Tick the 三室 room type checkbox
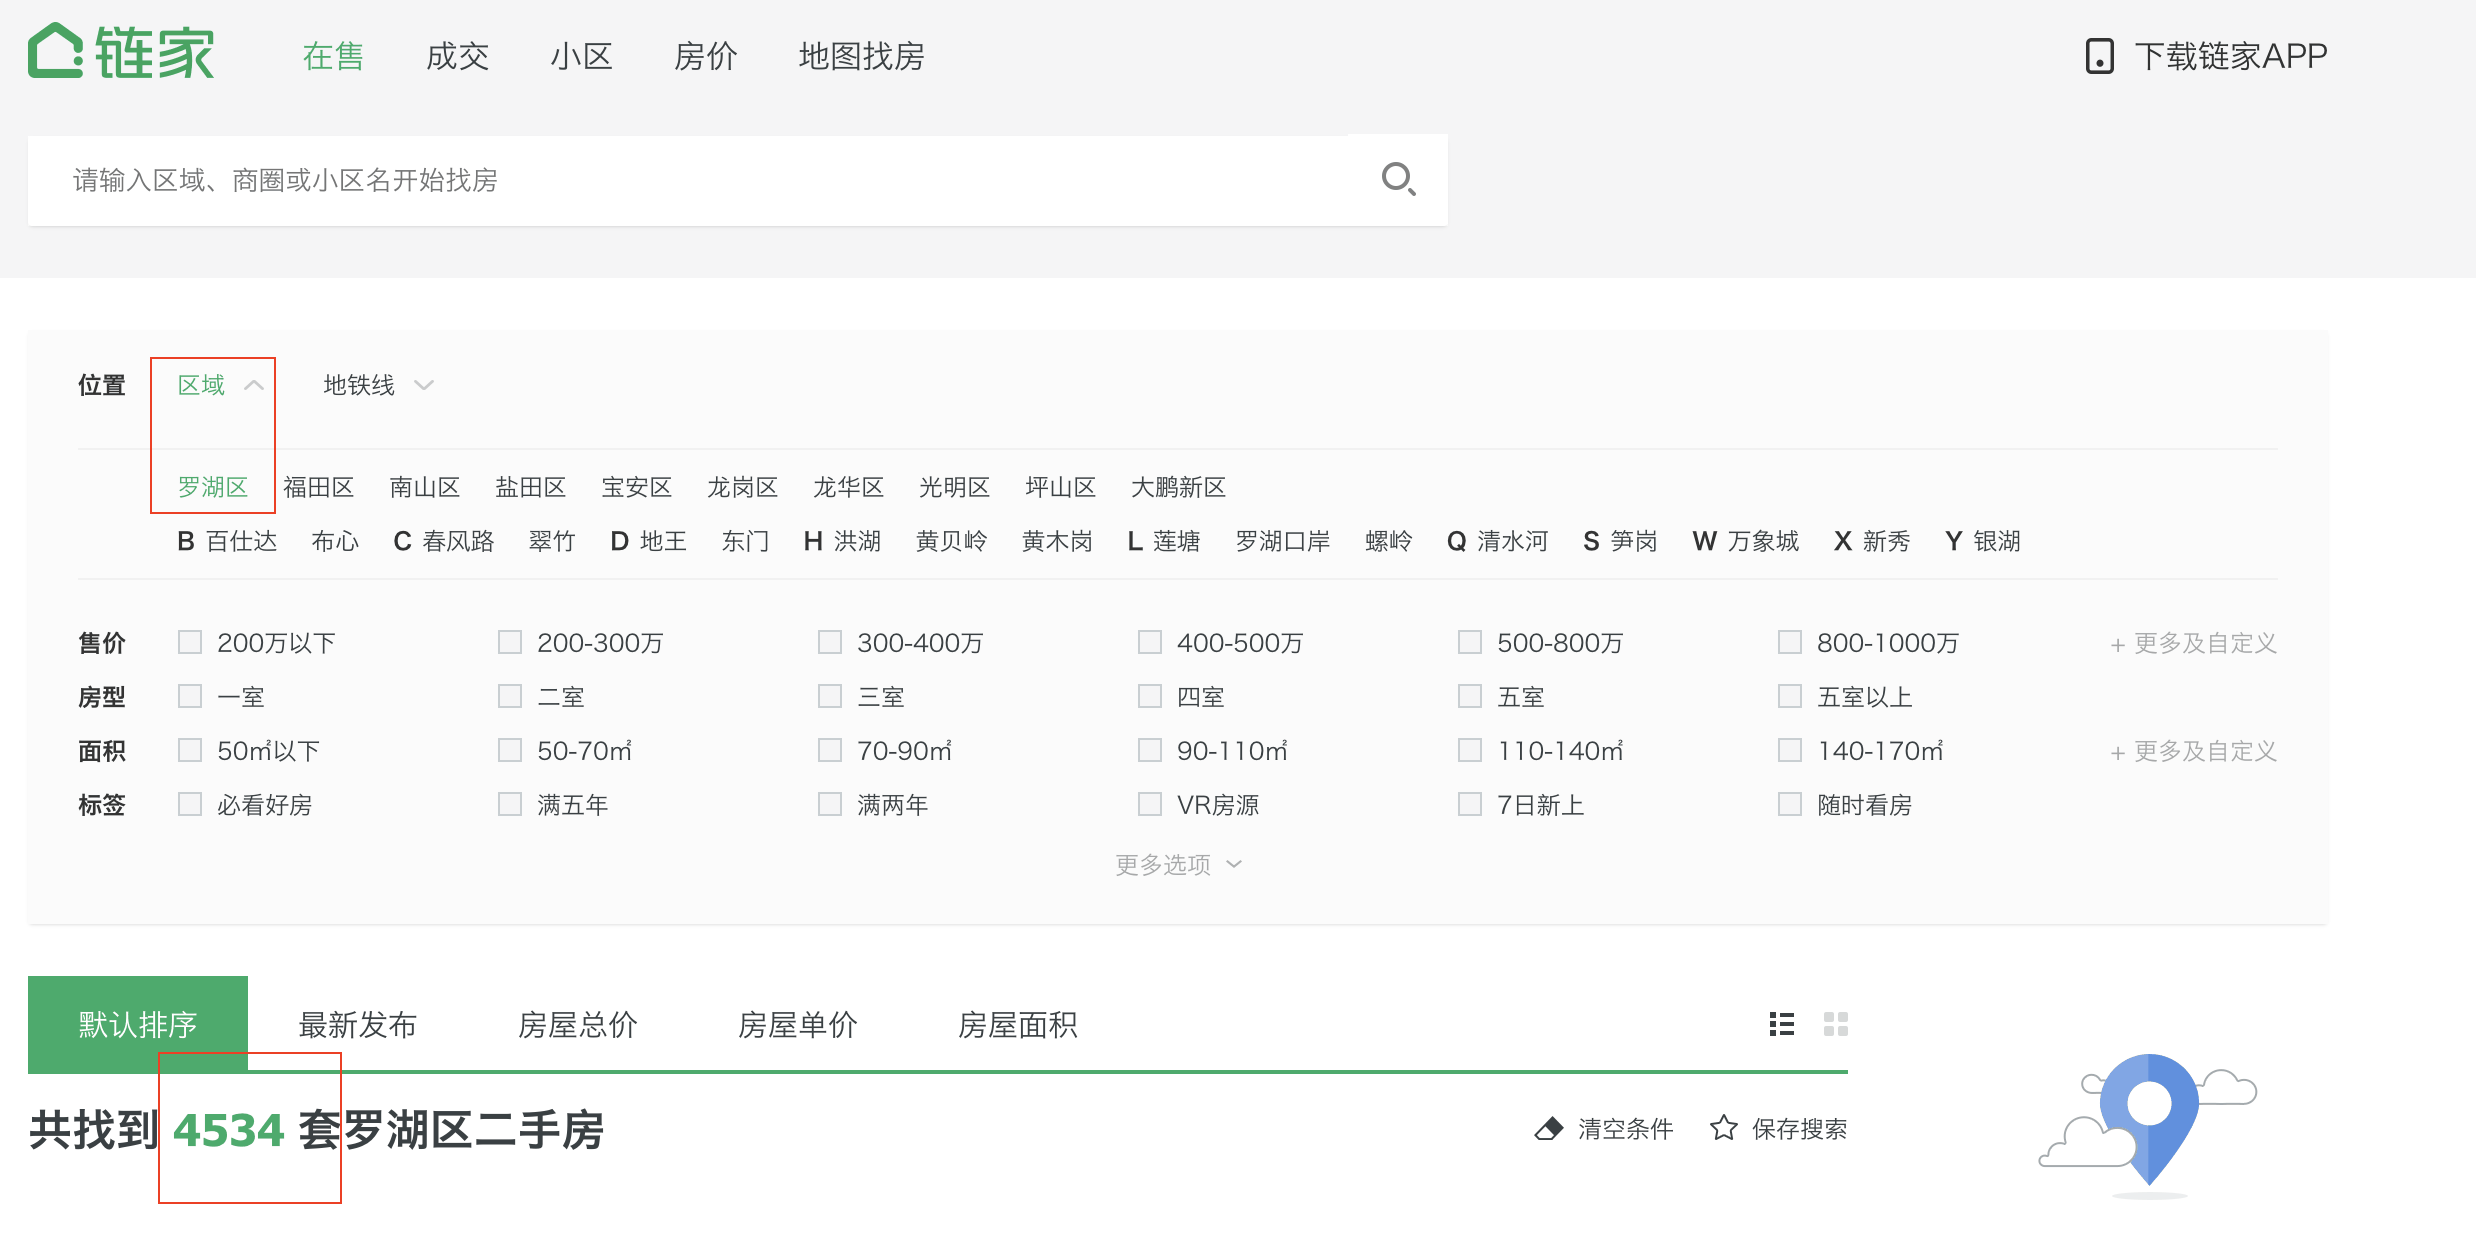Screen dimensions: 2476x1248 (x=830, y=696)
